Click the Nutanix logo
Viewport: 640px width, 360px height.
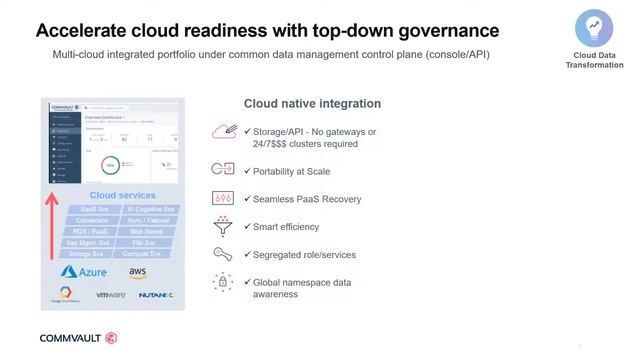pyautogui.click(x=156, y=295)
